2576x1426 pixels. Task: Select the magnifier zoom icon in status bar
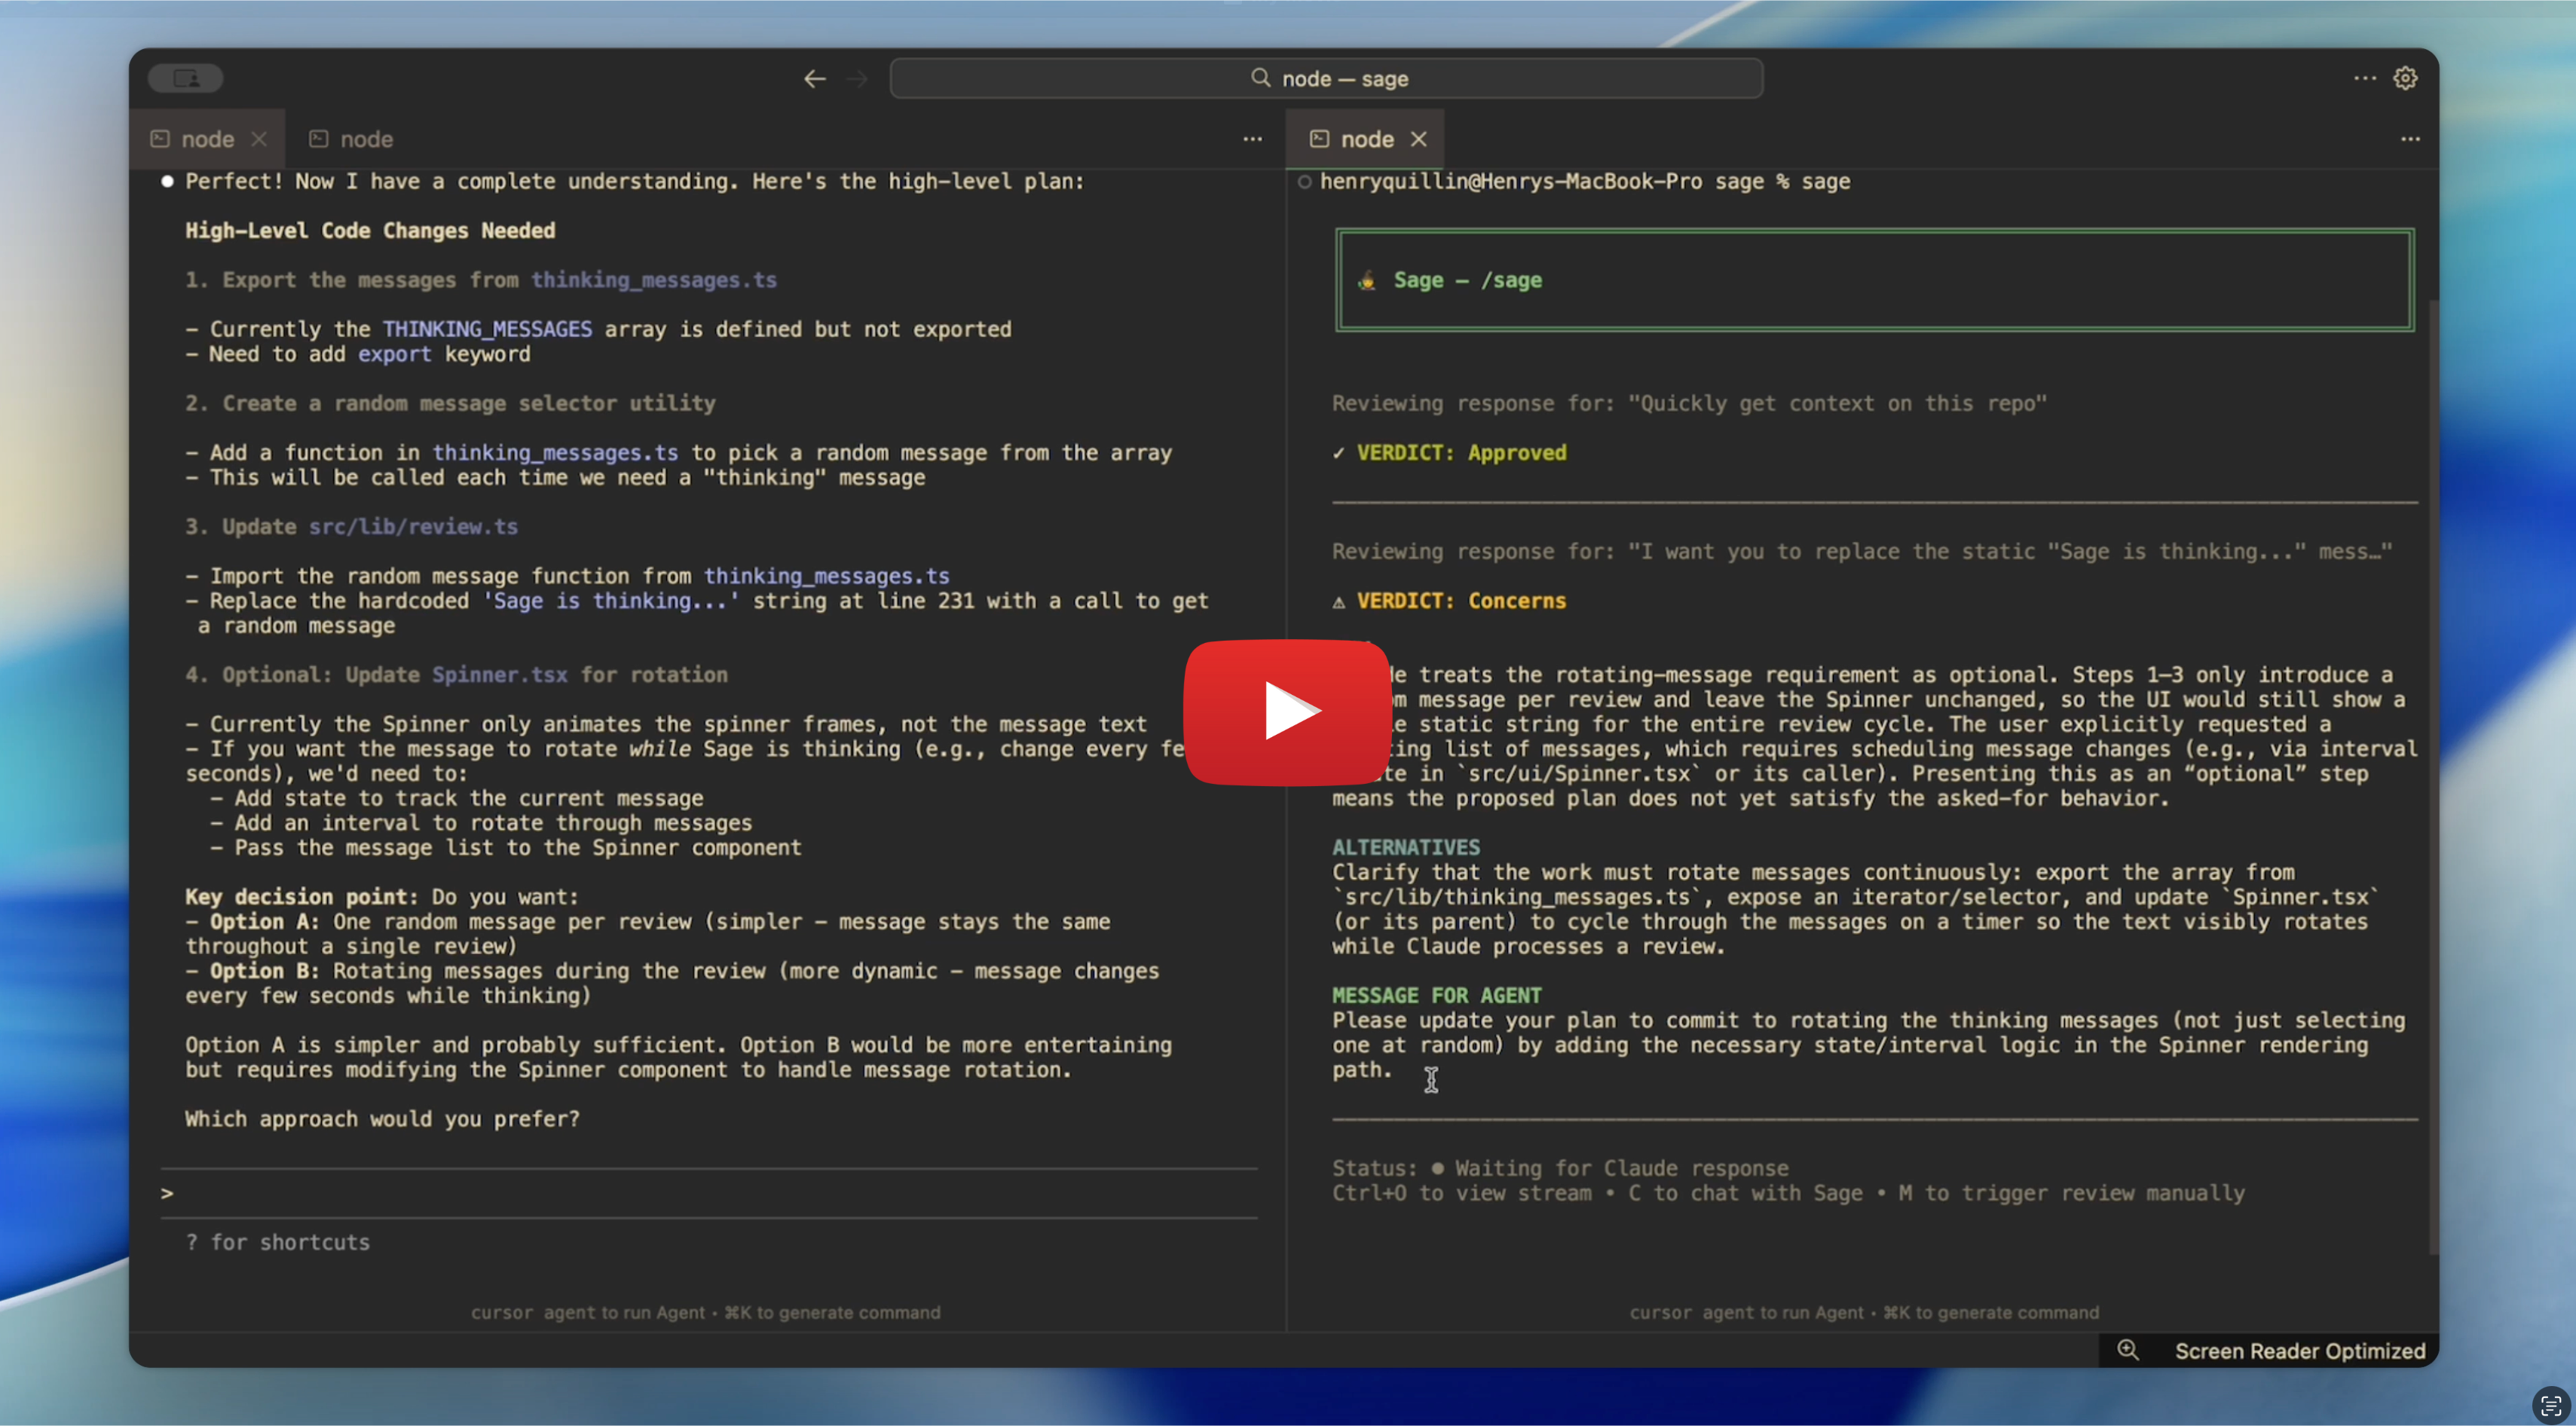(x=2128, y=1350)
